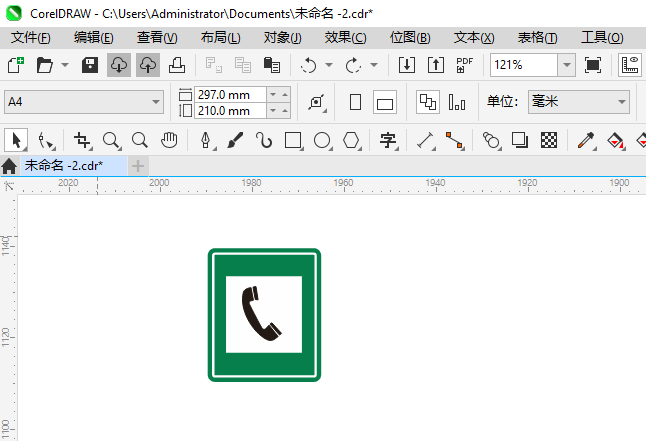Click the Full screen preview icon
Viewport: 646px width, 441px height.
[592, 65]
